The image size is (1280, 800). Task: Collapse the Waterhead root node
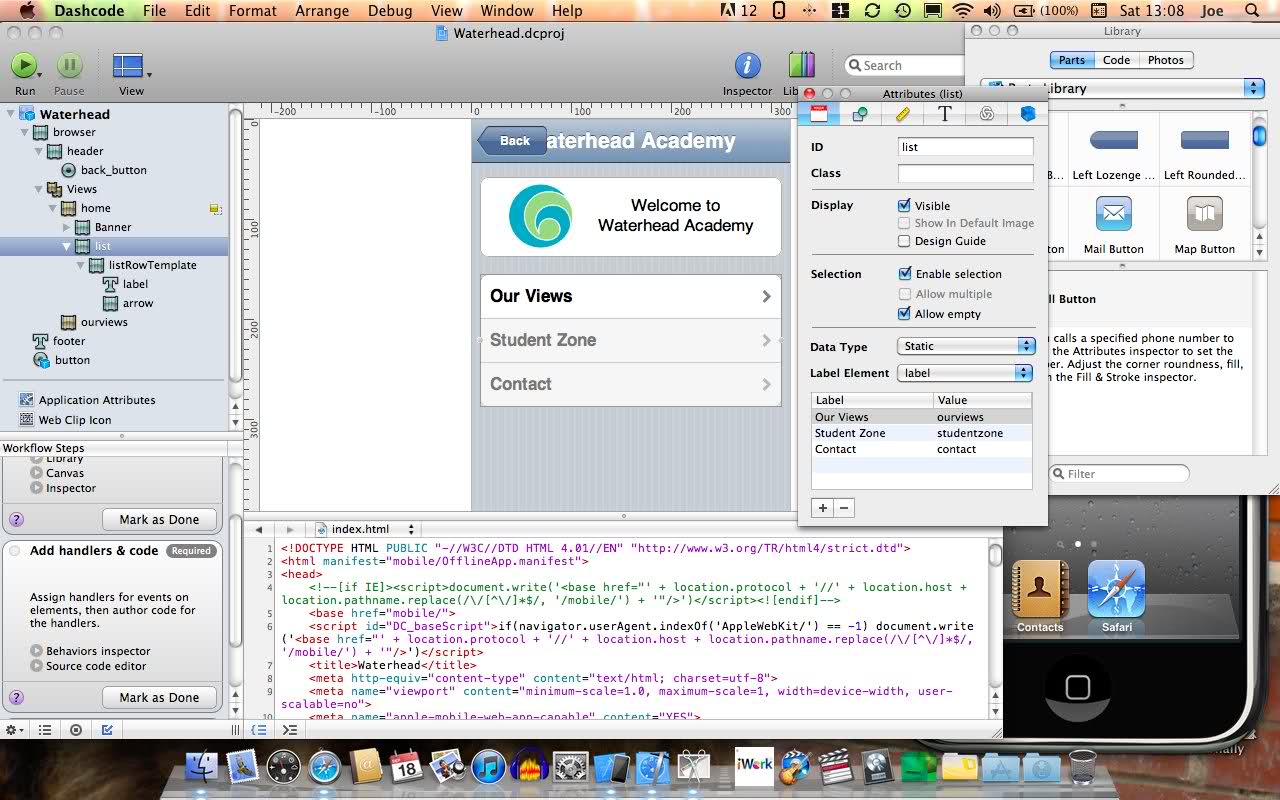(x=9, y=114)
